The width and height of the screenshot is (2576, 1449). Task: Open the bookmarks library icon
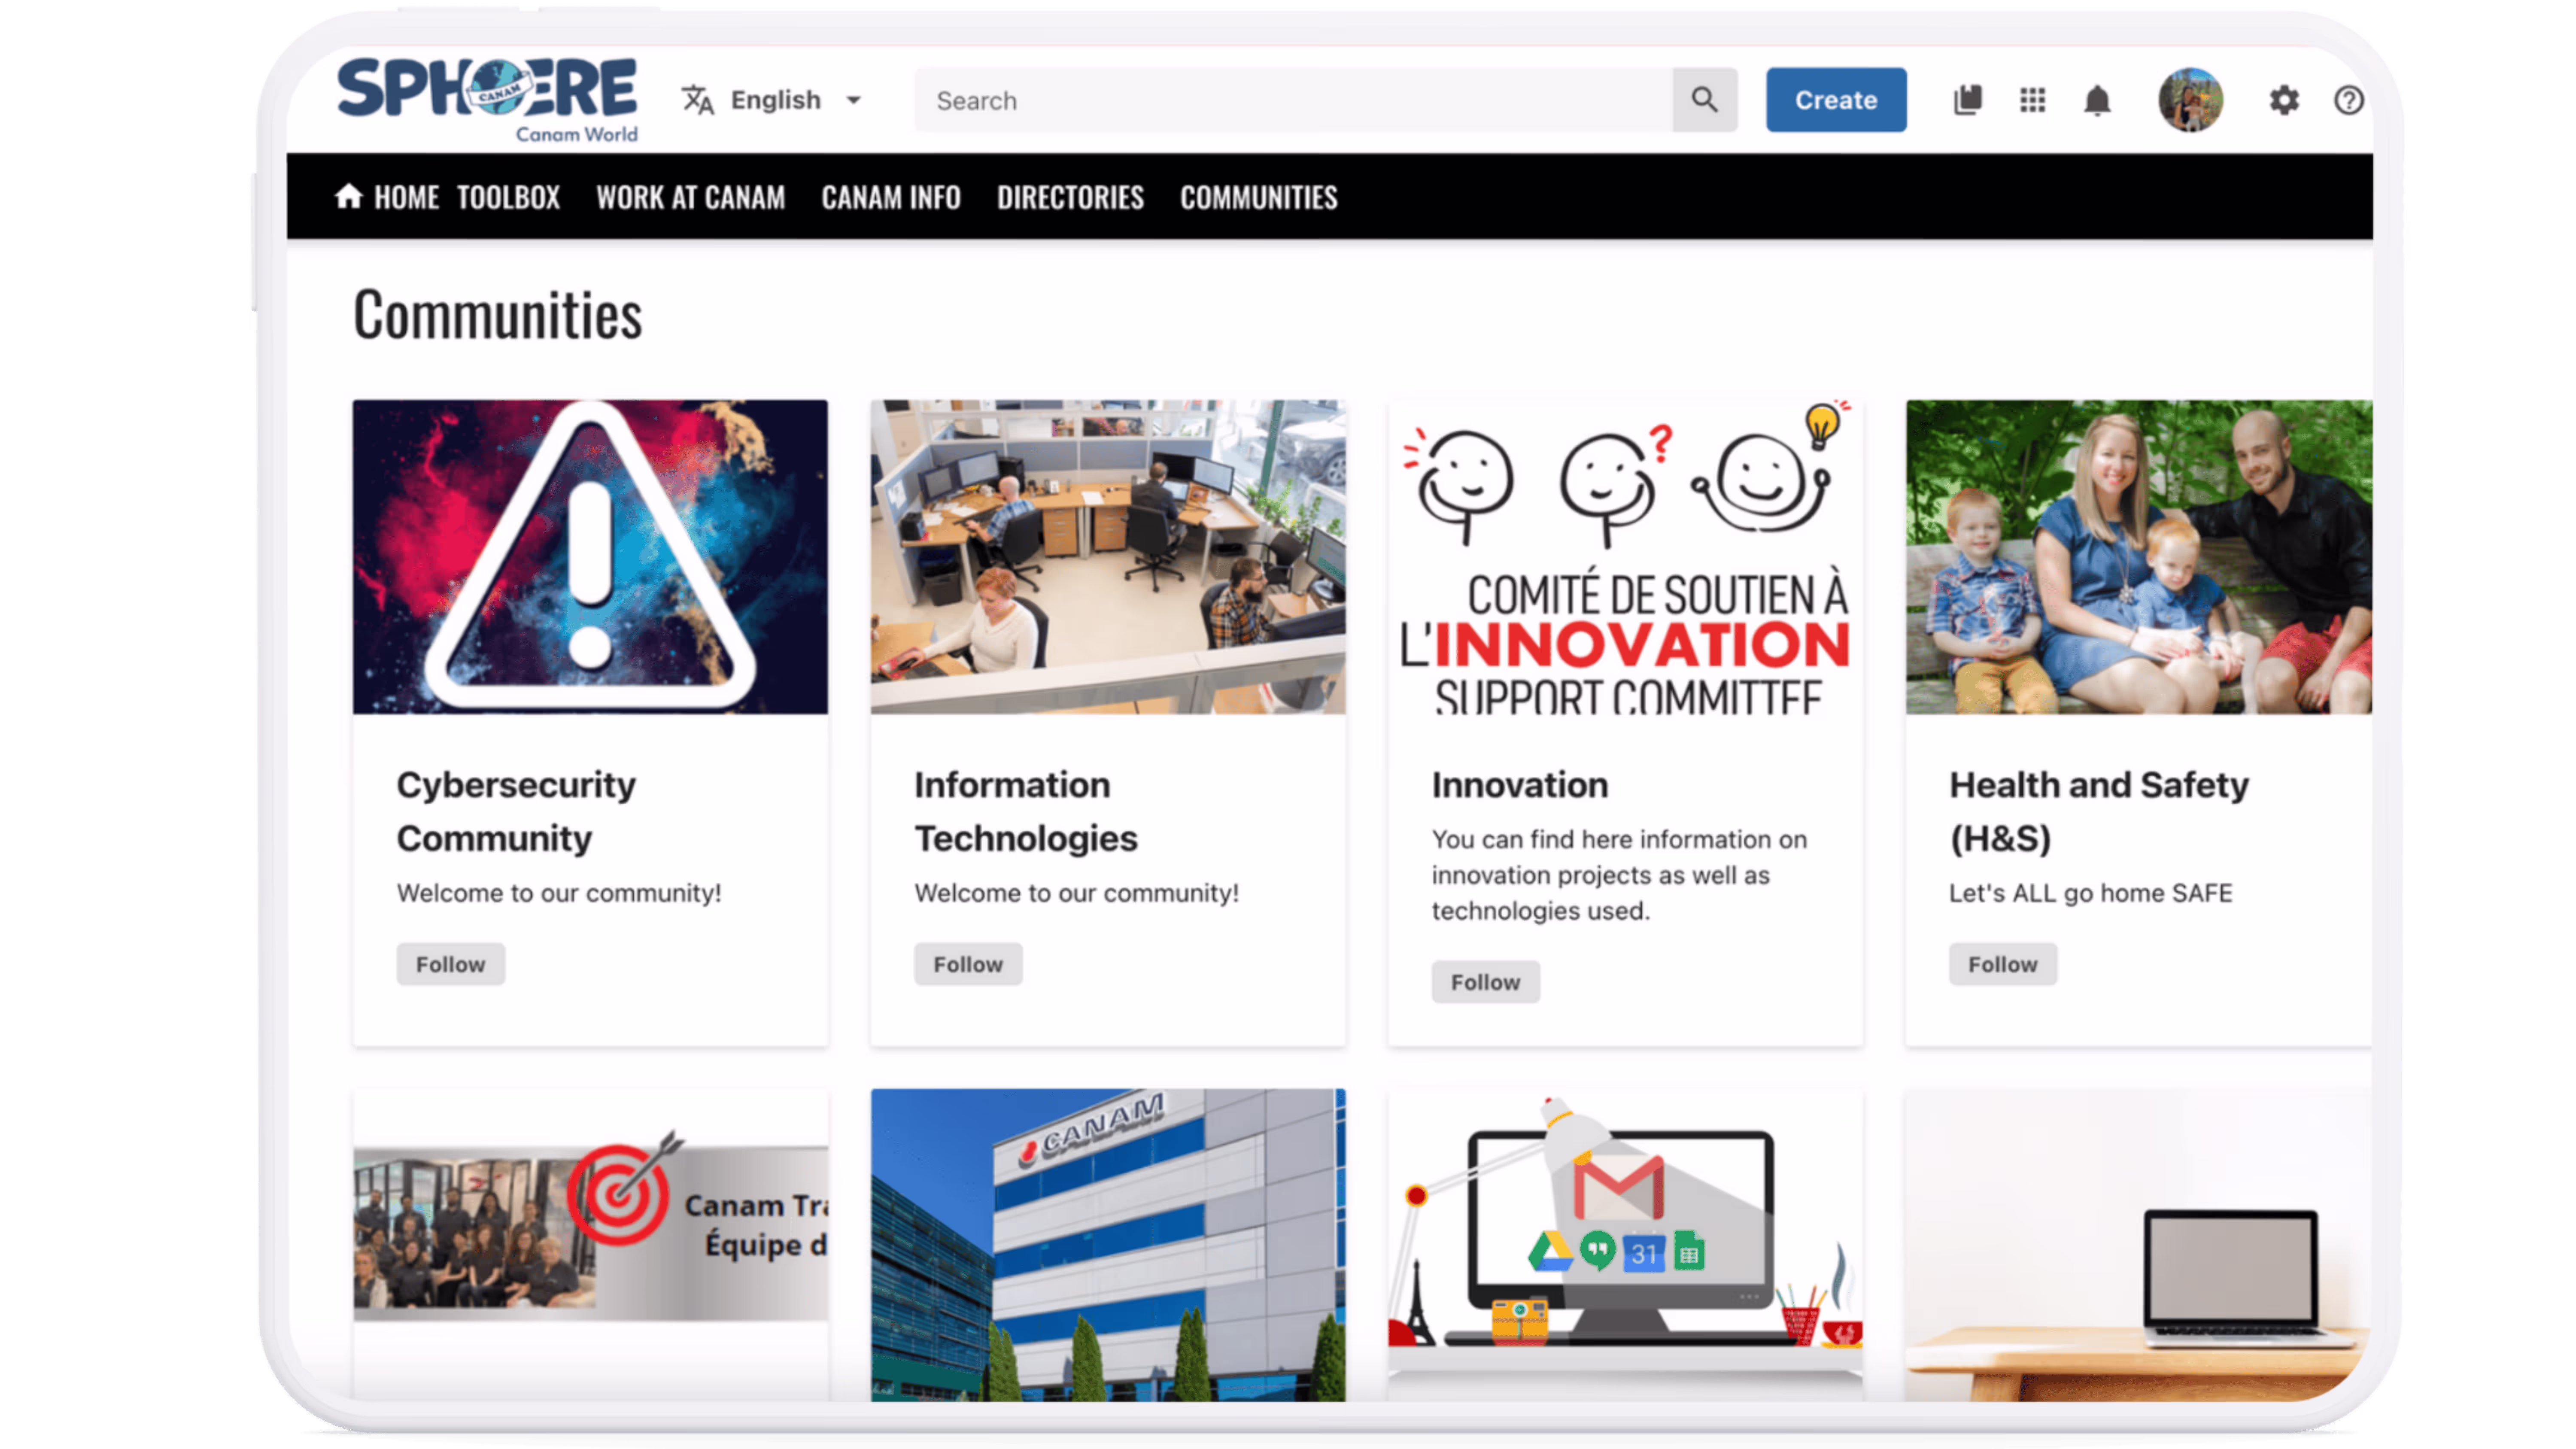pyautogui.click(x=1967, y=100)
